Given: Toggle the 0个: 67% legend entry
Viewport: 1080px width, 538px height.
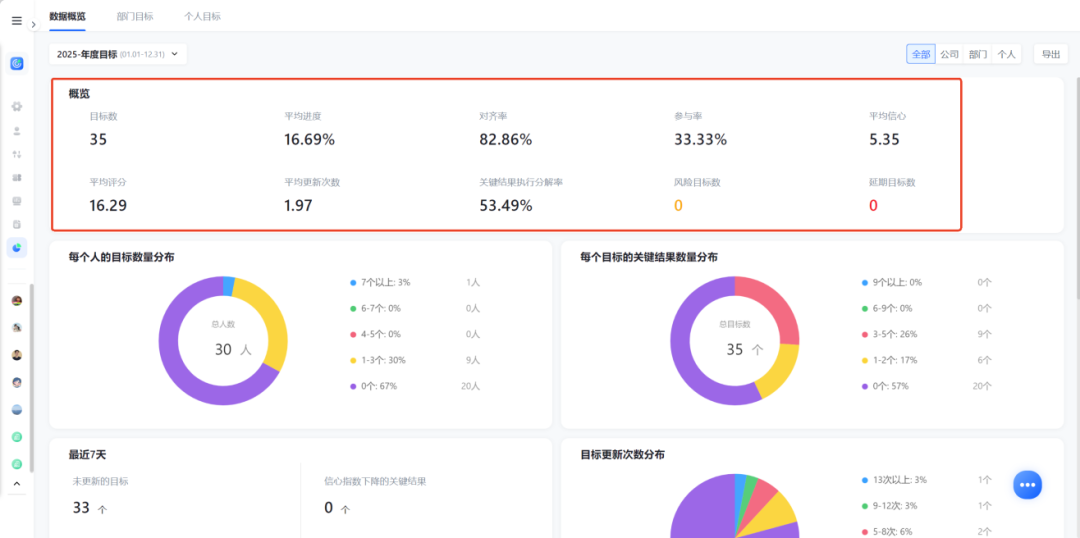Looking at the screenshot, I should pyautogui.click(x=374, y=386).
